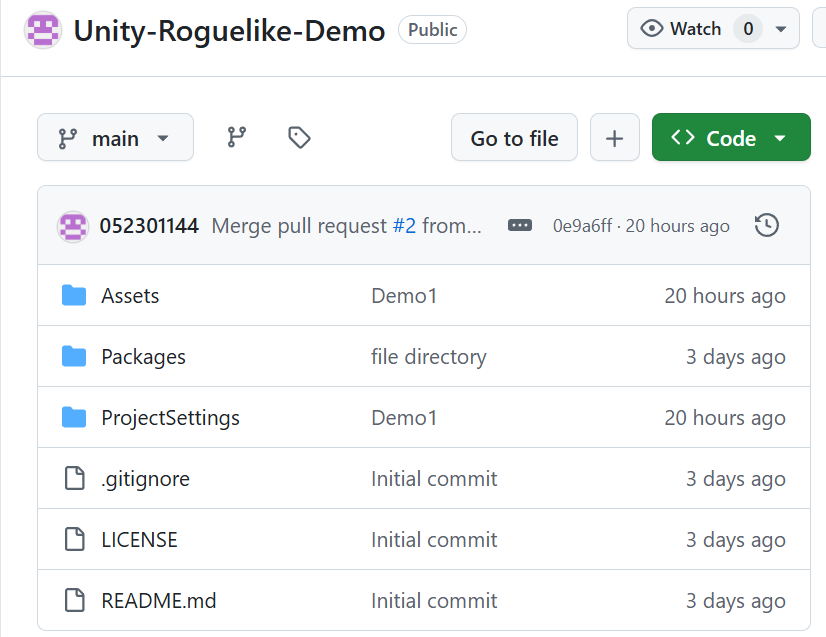Click 'file directory' commit message in Packages row
The width and height of the screenshot is (826, 637).
click(429, 357)
